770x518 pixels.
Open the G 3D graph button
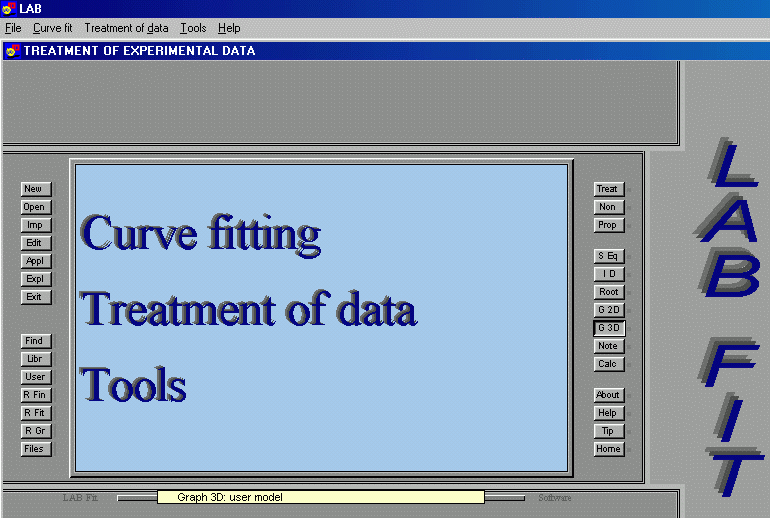pyautogui.click(x=609, y=328)
